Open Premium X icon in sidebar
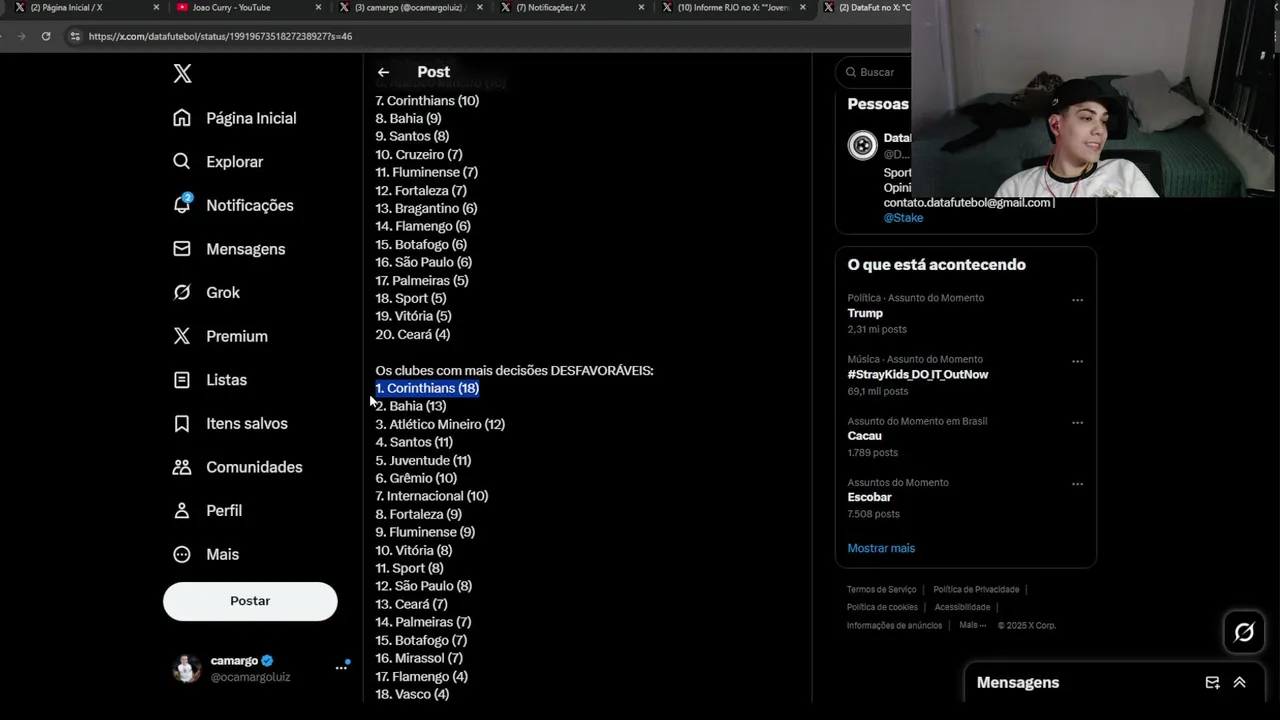The width and height of the screenshot is (1280, 720). [x=181, y=336]
